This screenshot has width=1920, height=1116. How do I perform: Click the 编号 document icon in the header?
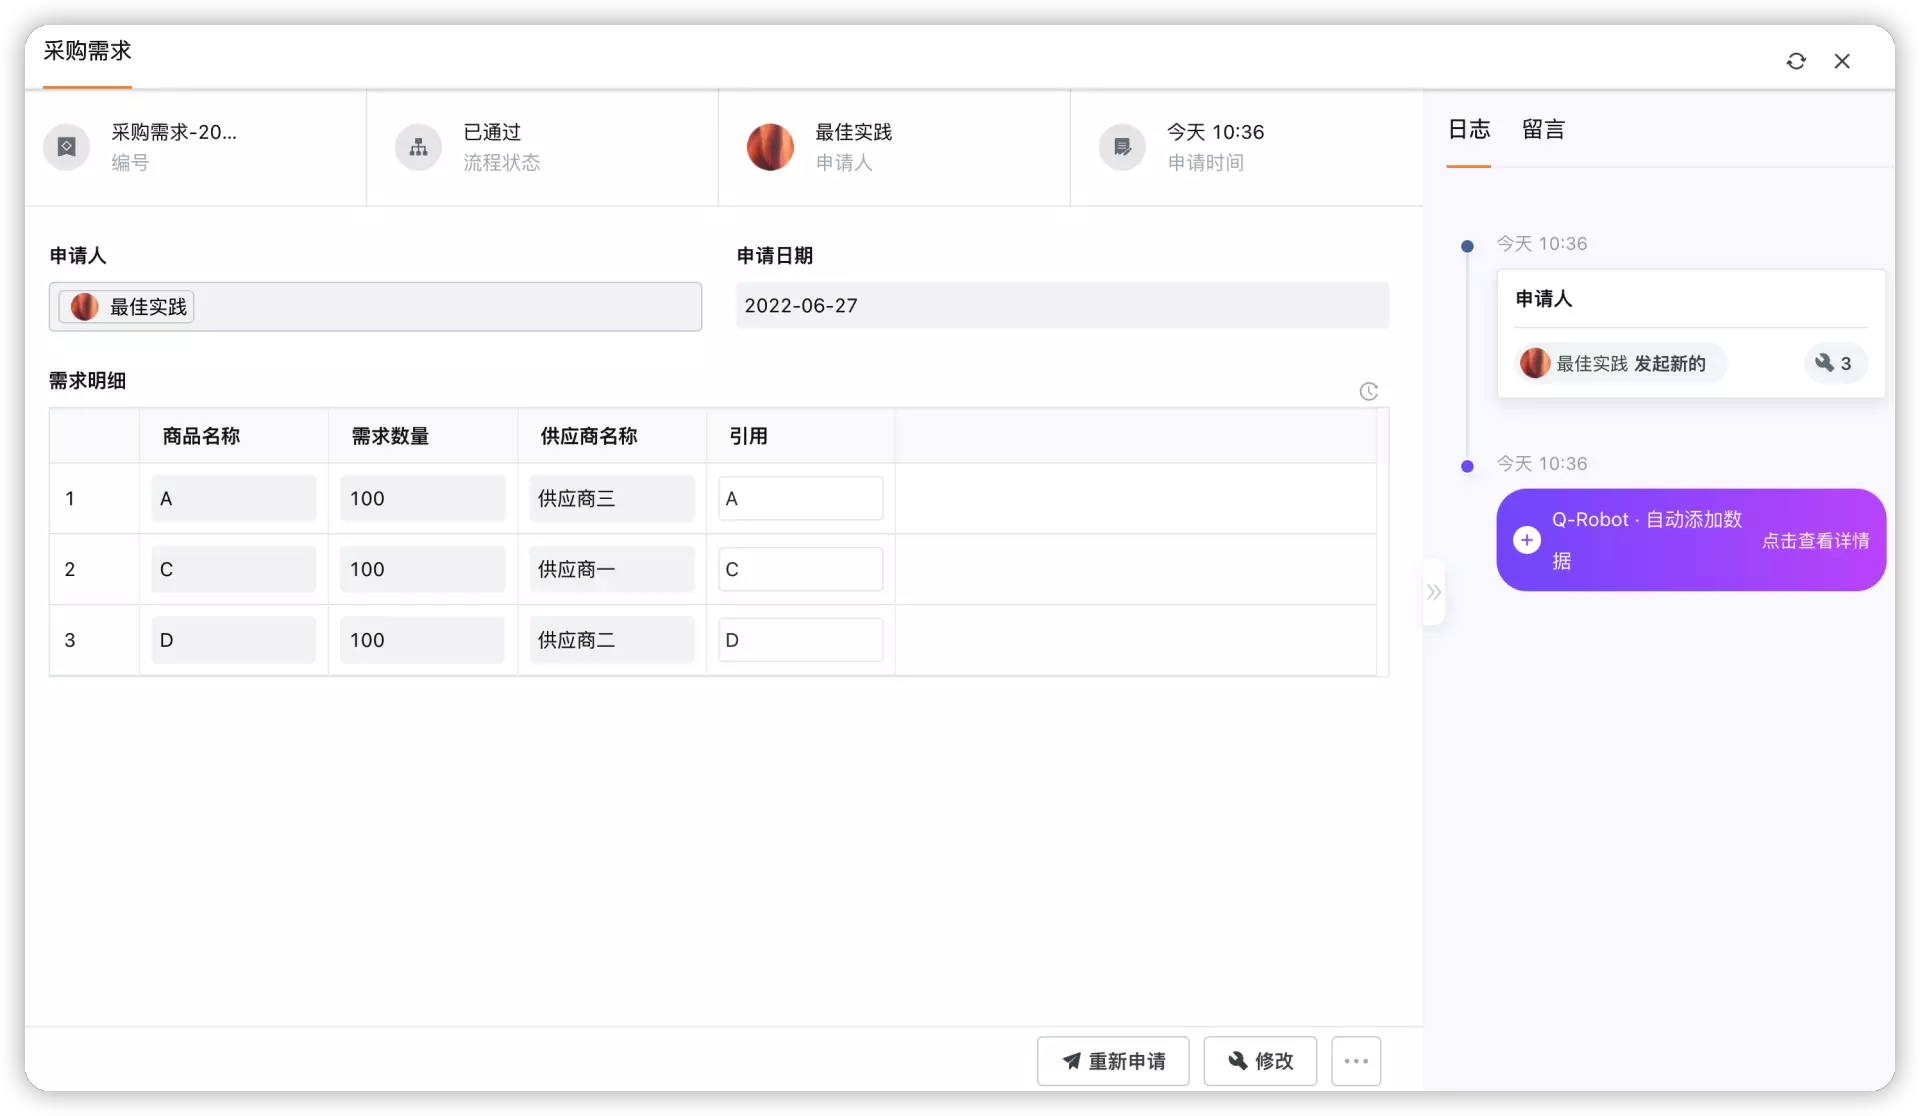(x=66, y=146)
